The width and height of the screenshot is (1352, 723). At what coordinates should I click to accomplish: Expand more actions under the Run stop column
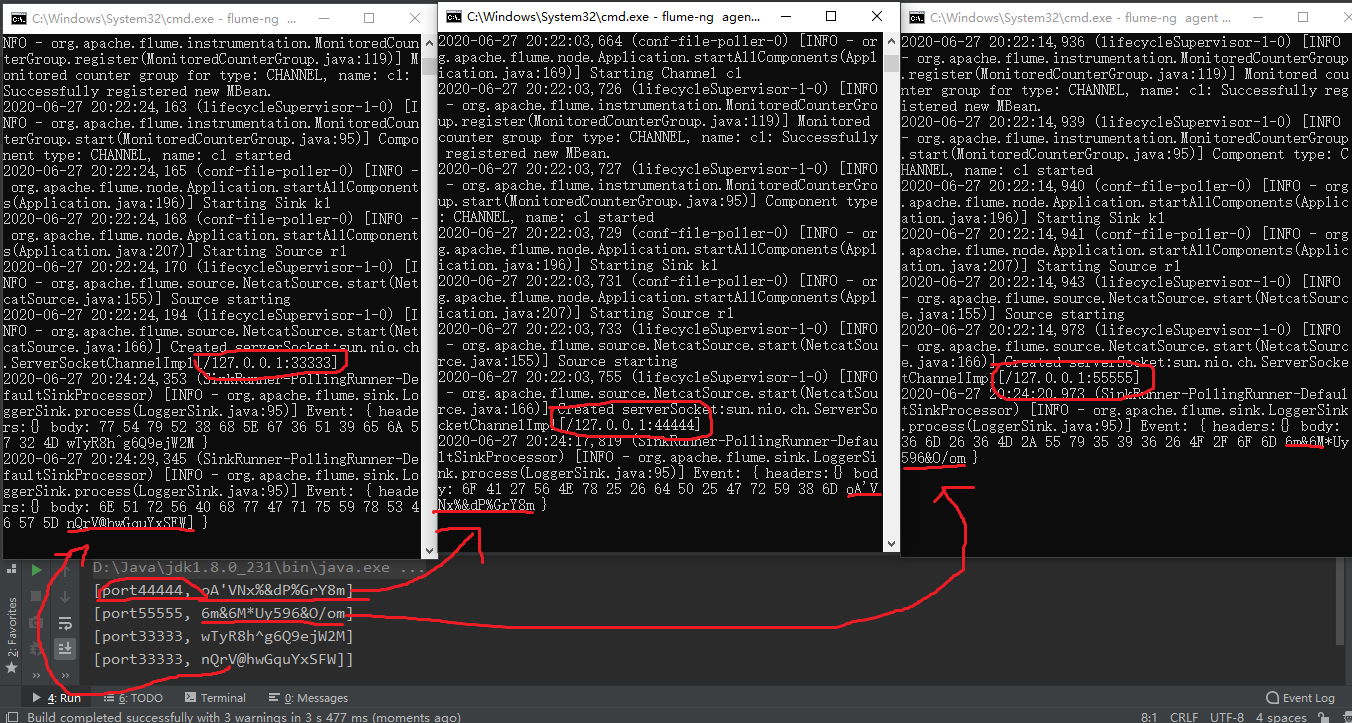[x=36, y=675]
